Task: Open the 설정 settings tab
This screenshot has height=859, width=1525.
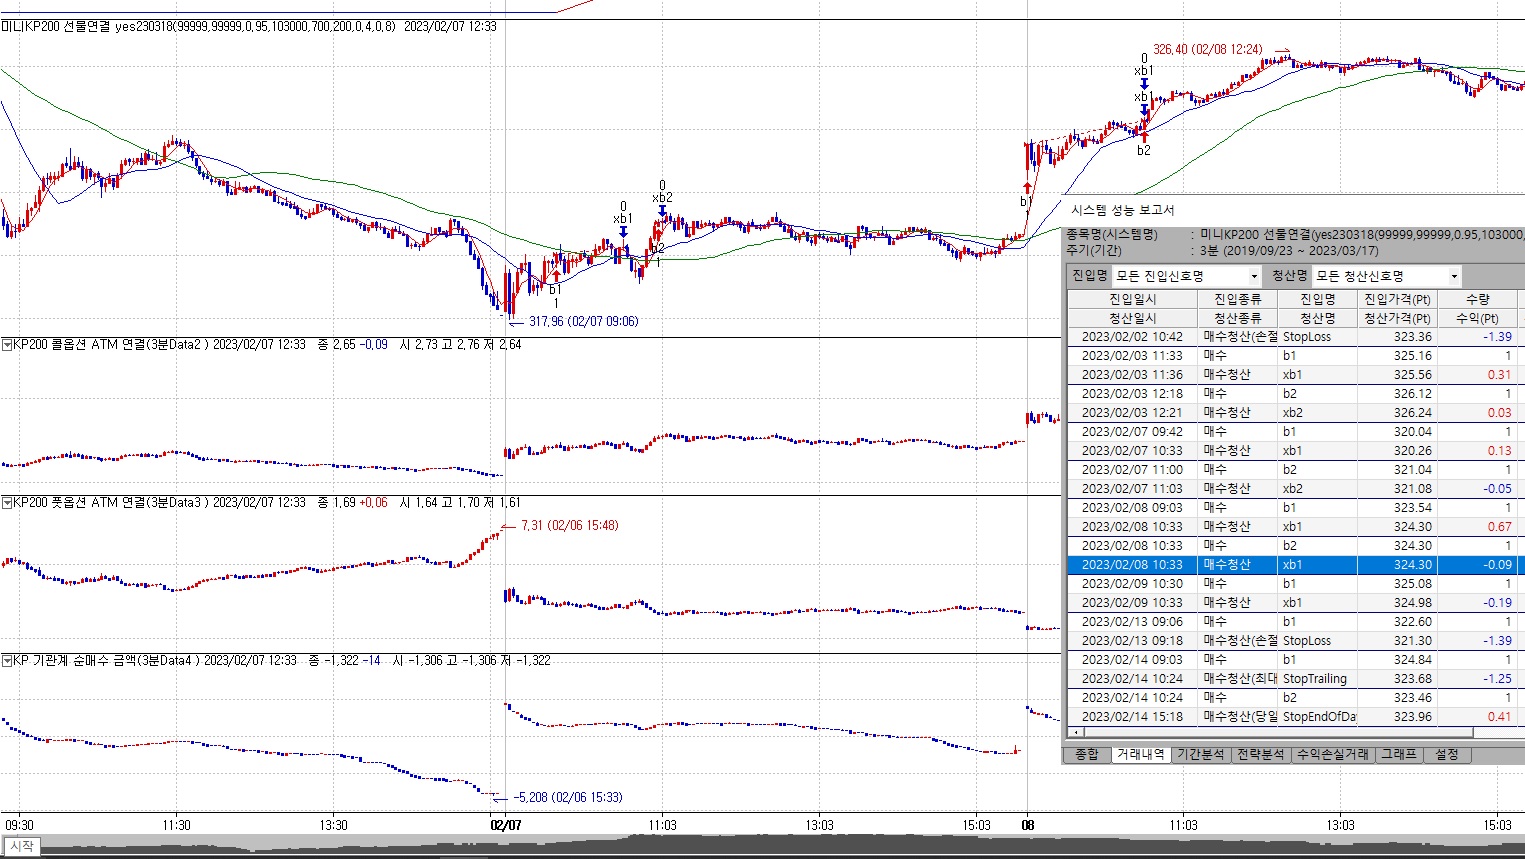Action: point(1446,754)
